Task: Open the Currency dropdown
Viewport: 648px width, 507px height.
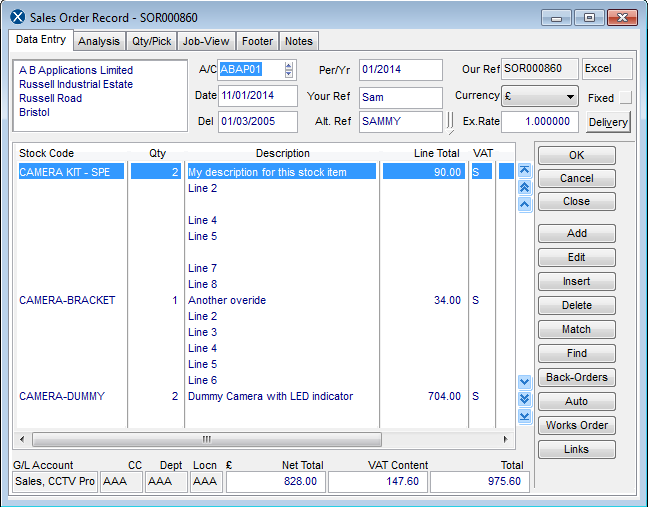Action: [x=539, y=97]
